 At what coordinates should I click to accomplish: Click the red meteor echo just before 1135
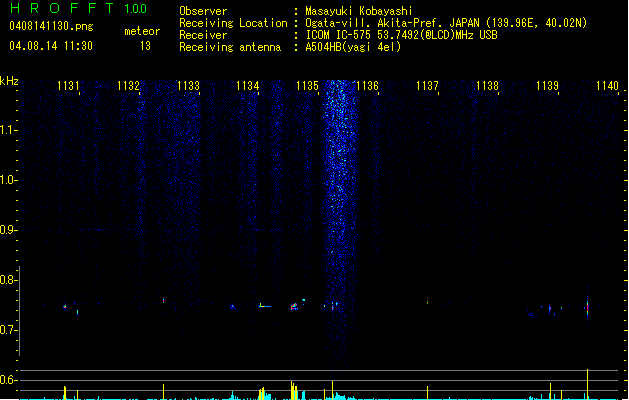294,307
